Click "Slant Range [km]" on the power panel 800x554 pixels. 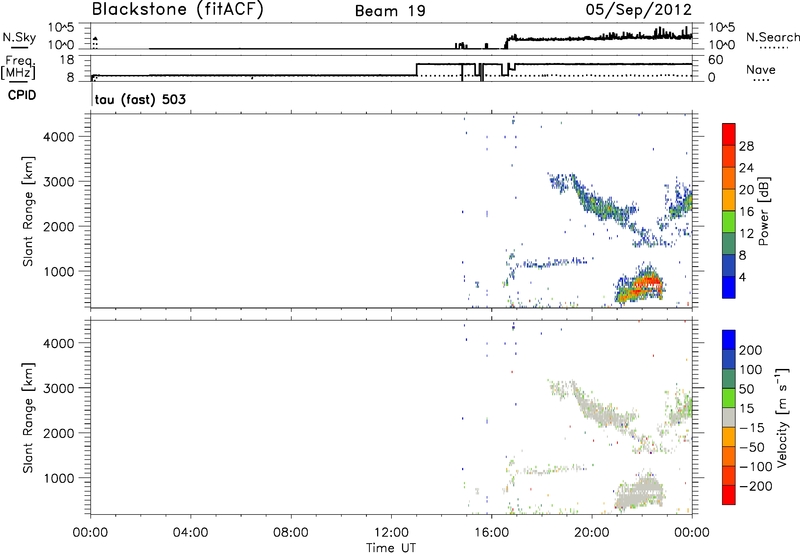[28, 211]
